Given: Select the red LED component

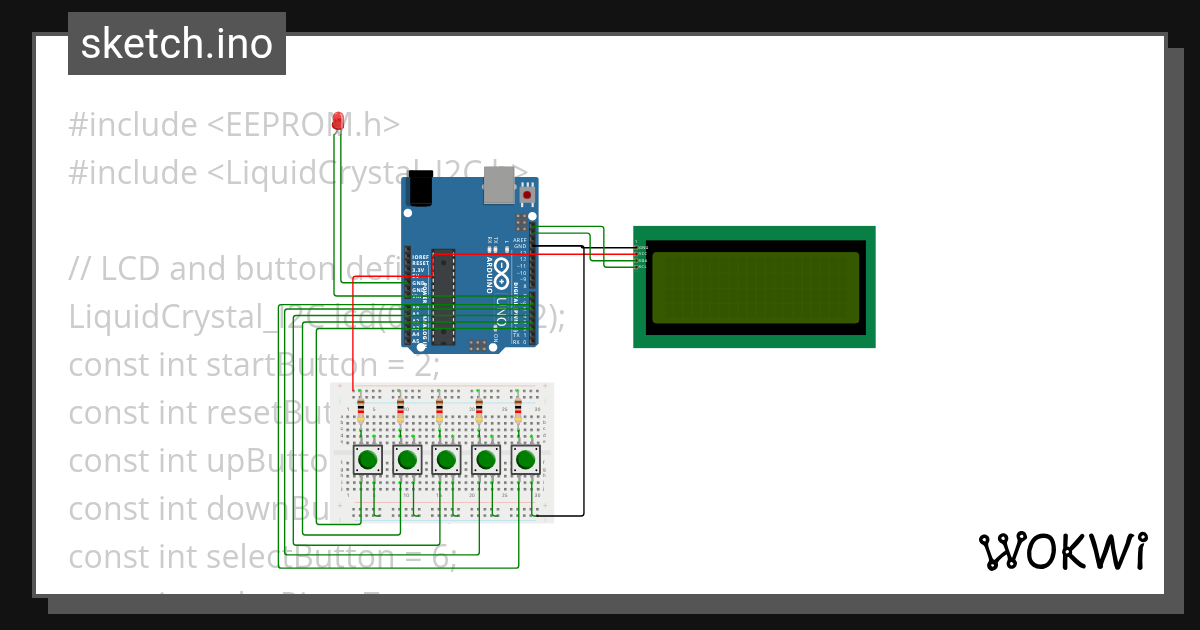Looking at the screenshot, I should click(340, 120).
